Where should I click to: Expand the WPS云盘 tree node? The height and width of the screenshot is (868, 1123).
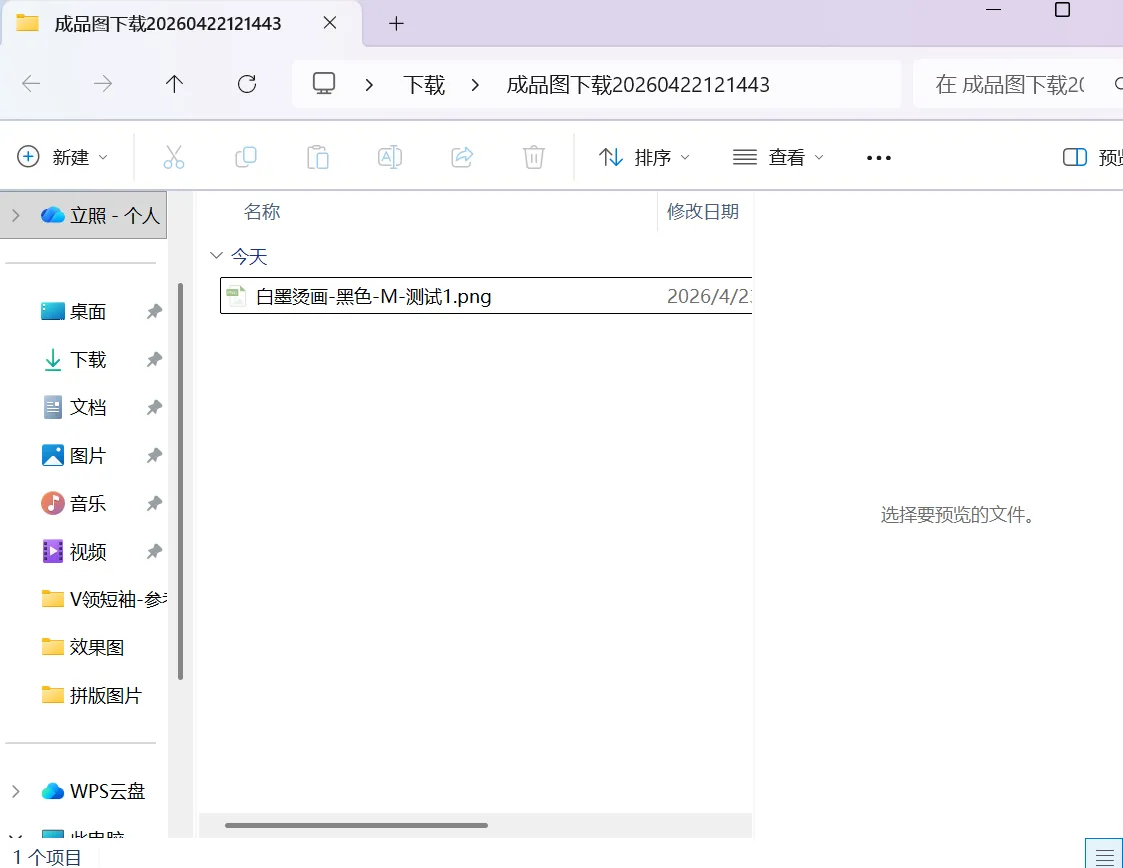point(16,791)
